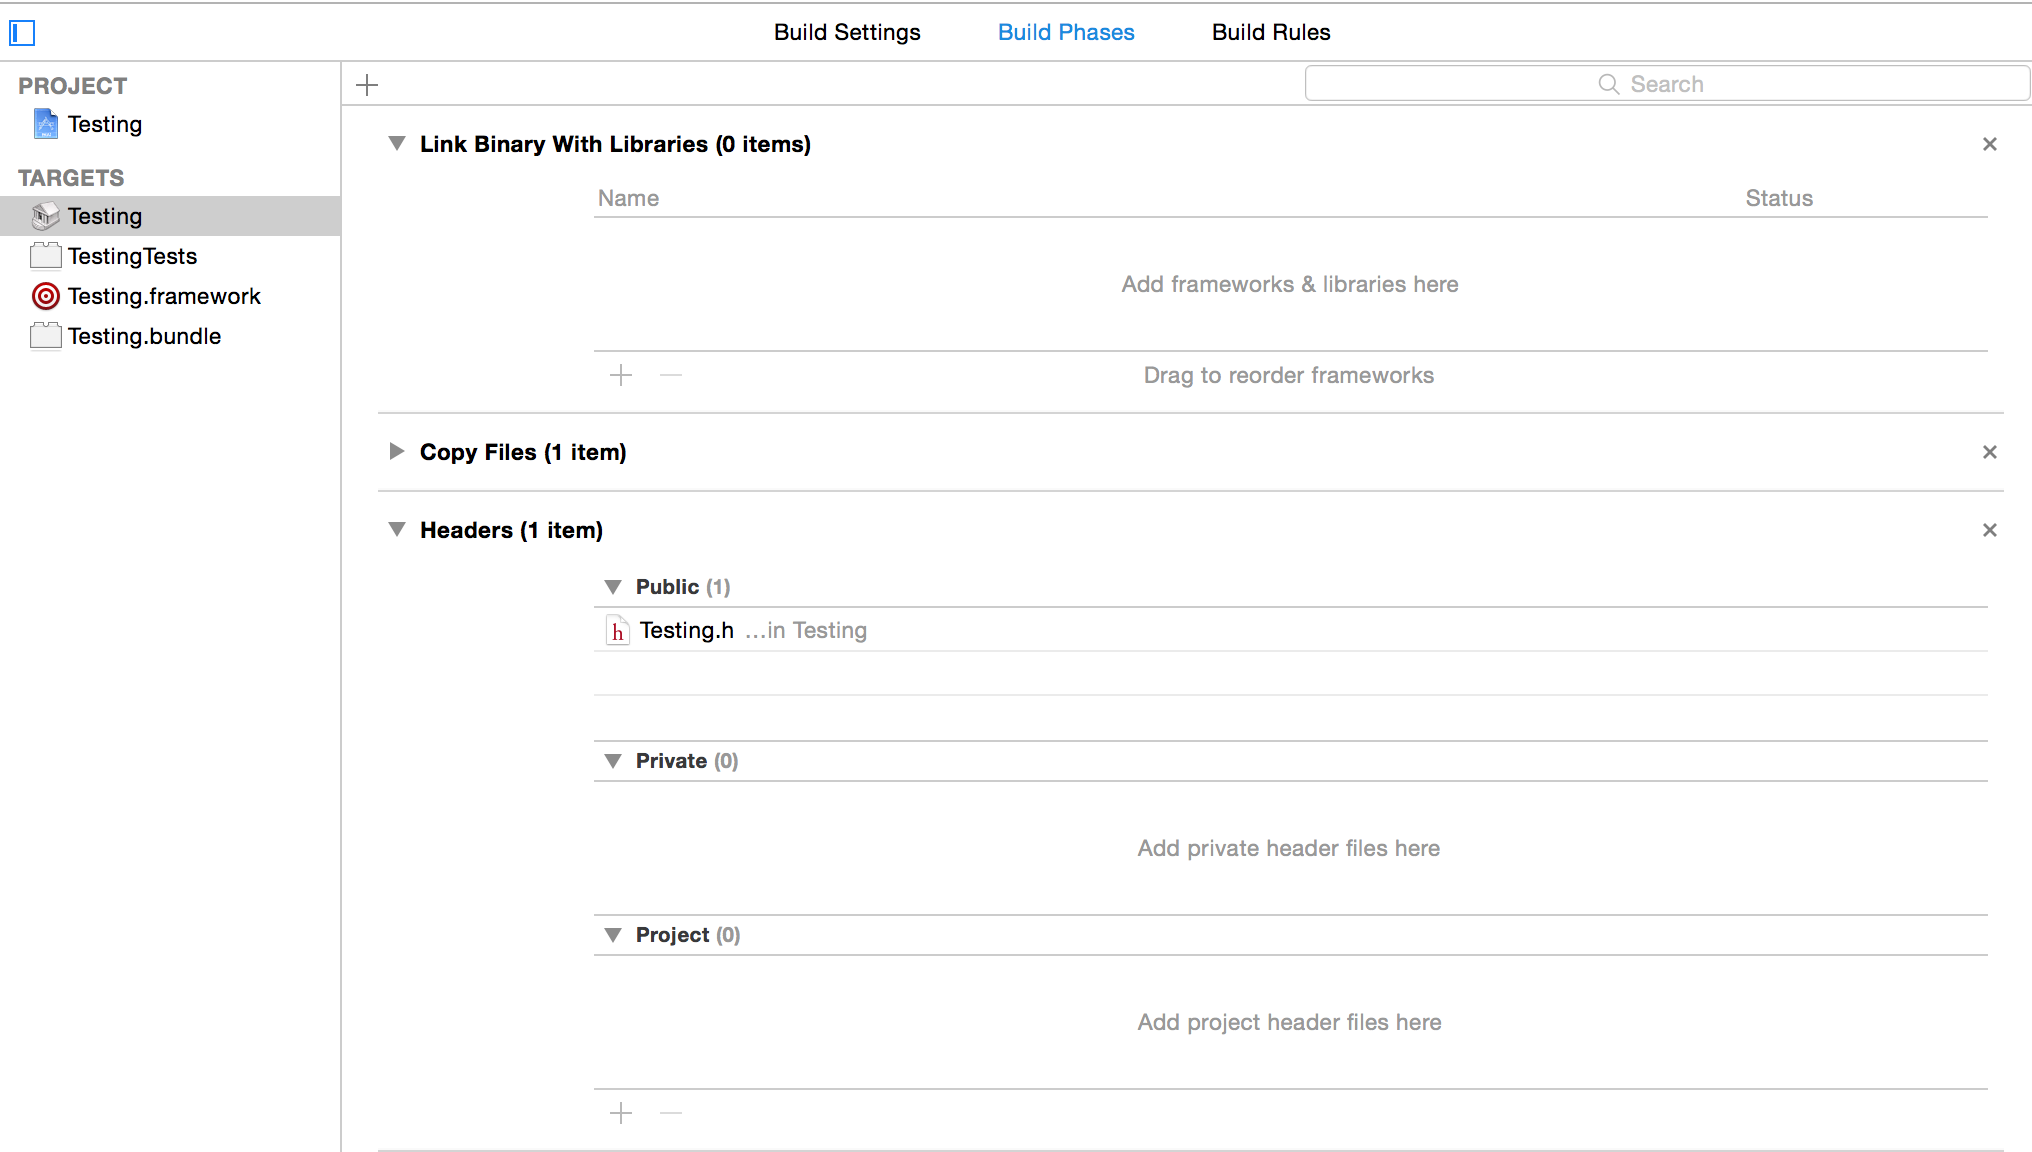Viewport: 2032px width, 1152px height.
Task: Collapse the Headers section
Action: tap(397, 530)
